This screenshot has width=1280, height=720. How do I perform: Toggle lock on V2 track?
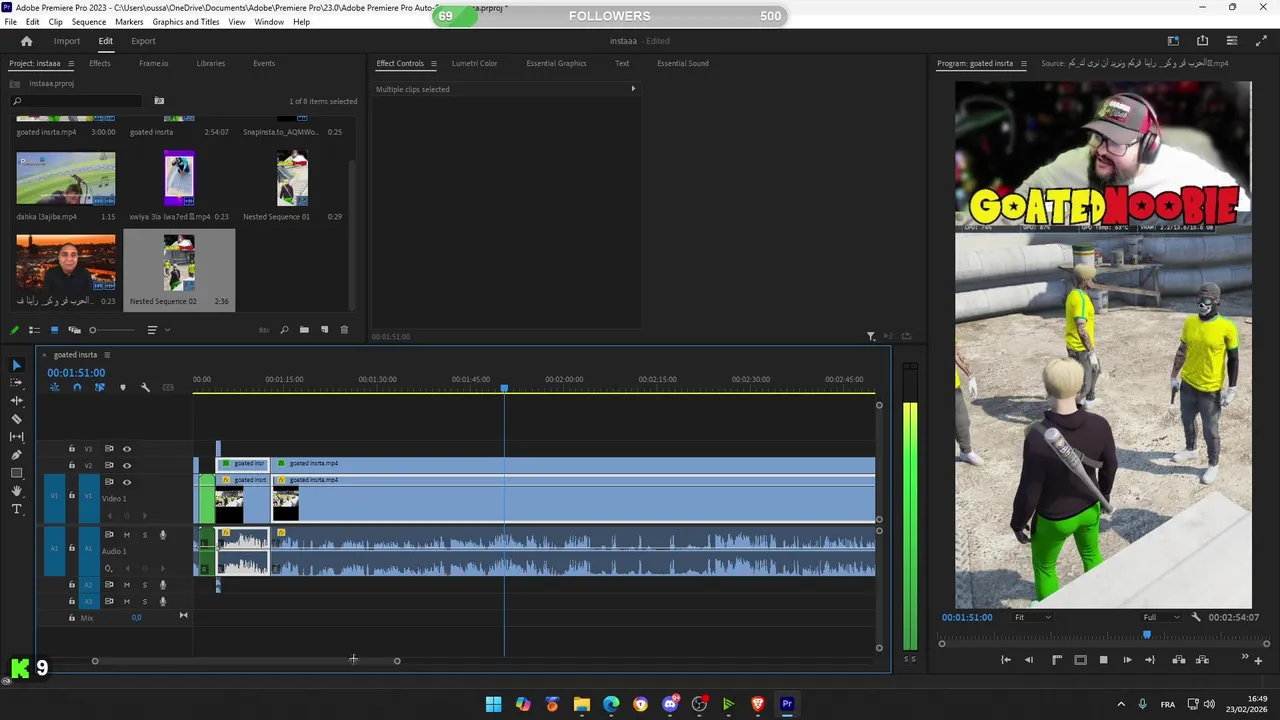pos(71,465)
